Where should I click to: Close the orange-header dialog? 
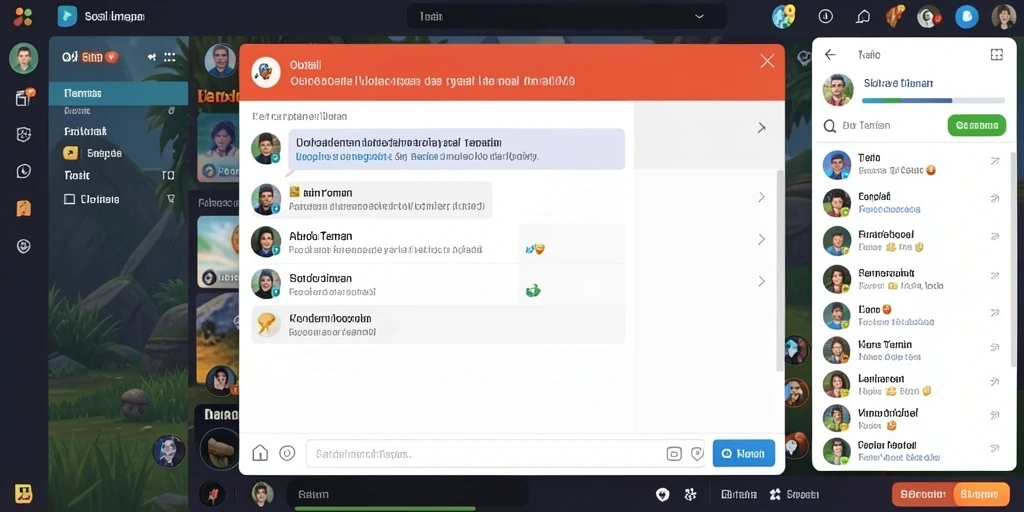tap(767, 61)
